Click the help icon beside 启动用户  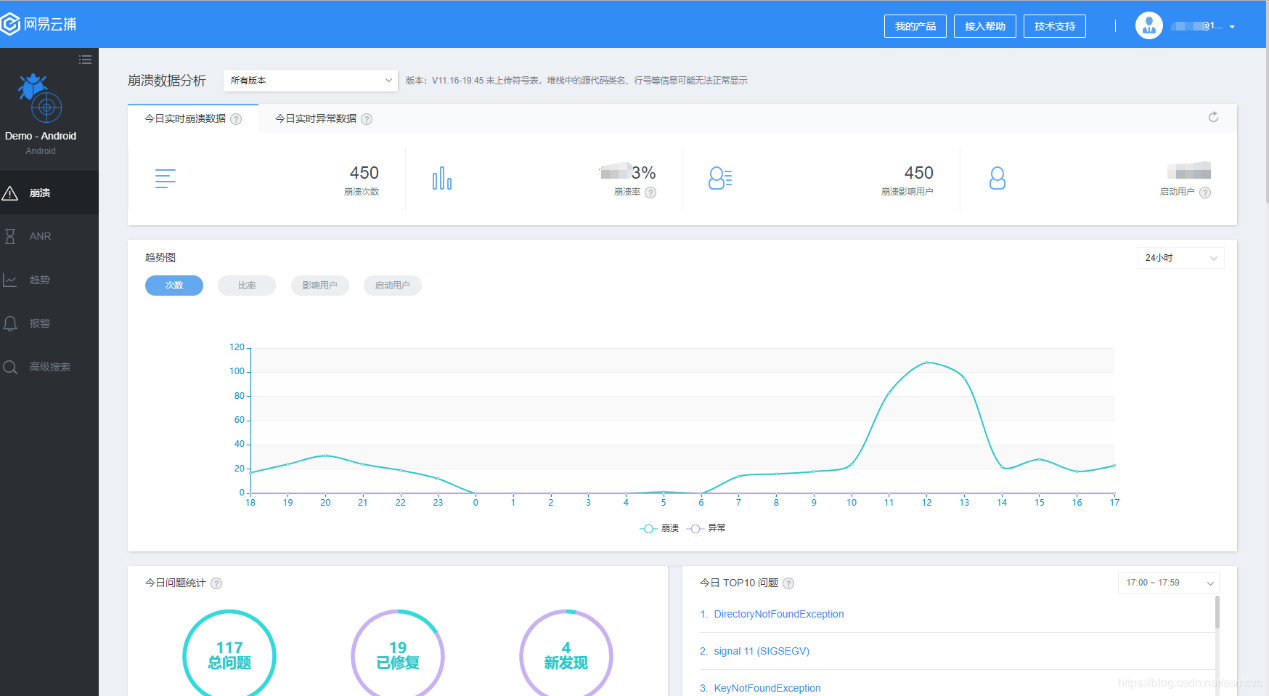(x=1205, y=192)
